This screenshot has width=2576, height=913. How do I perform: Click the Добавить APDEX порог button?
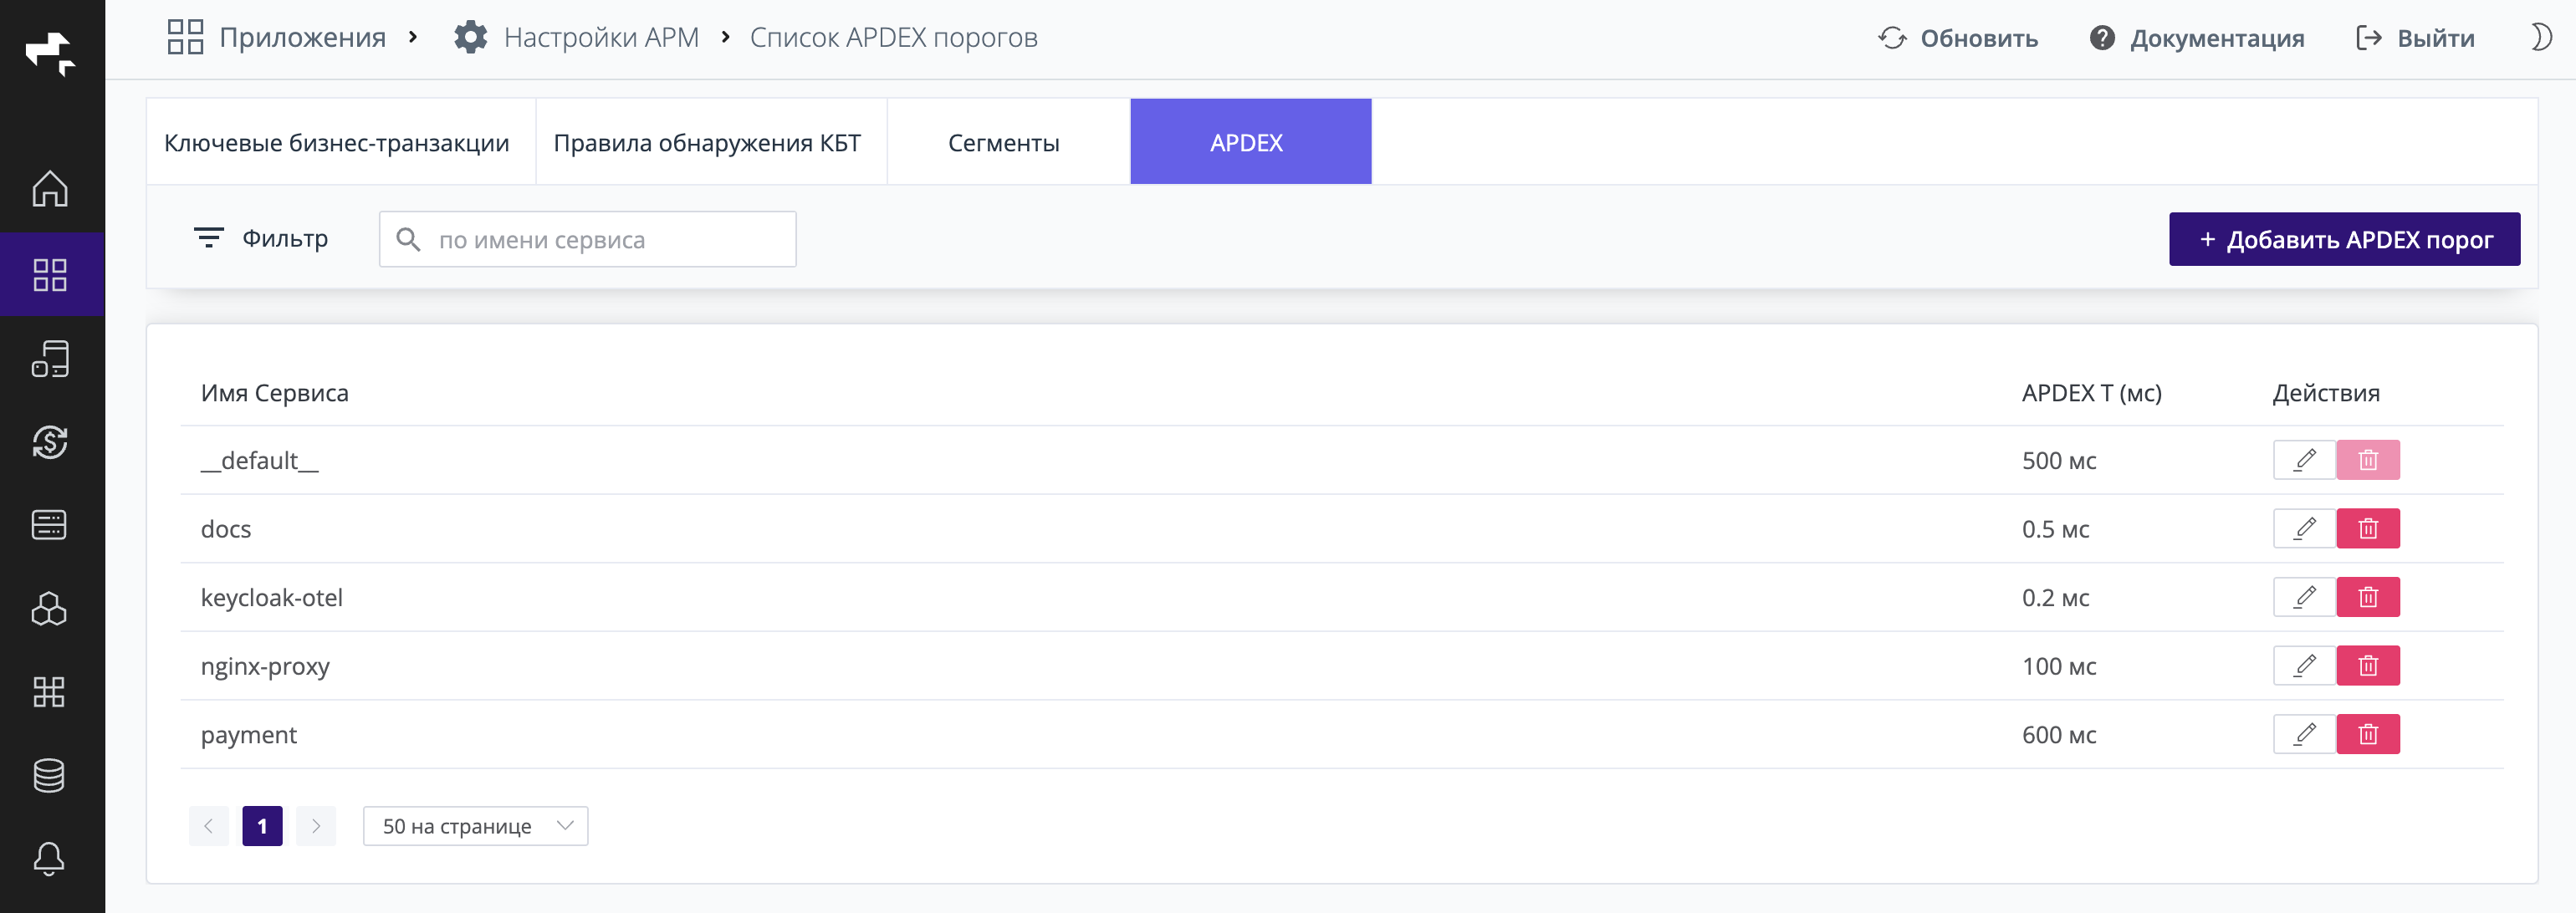pyautogui.click(x=2345, y=239)
